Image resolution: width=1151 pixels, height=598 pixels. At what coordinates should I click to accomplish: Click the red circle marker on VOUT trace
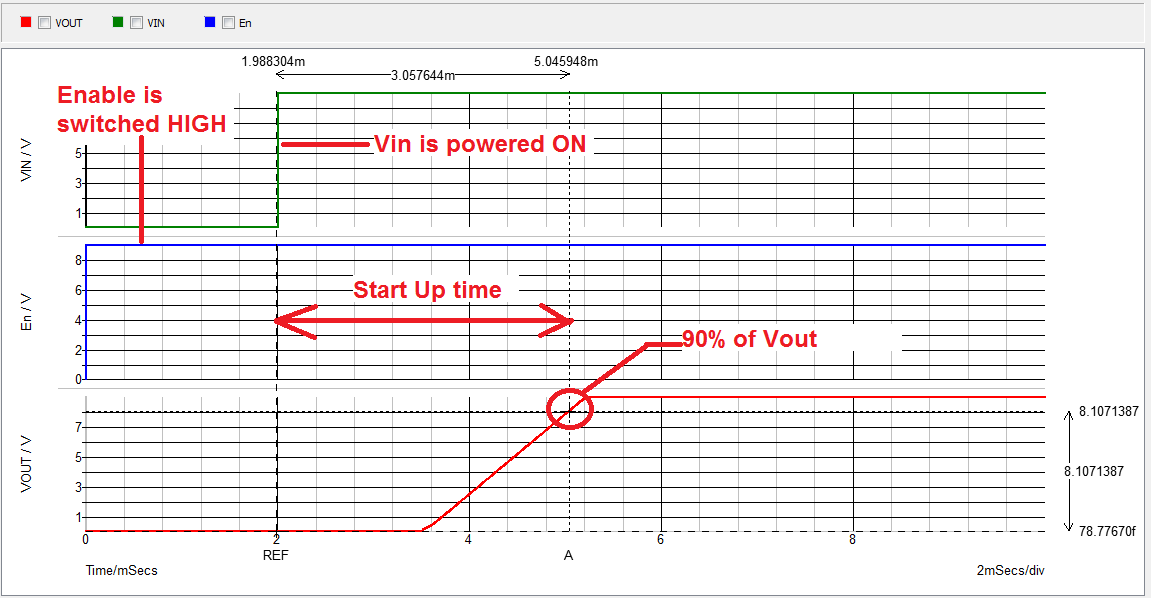570,408
